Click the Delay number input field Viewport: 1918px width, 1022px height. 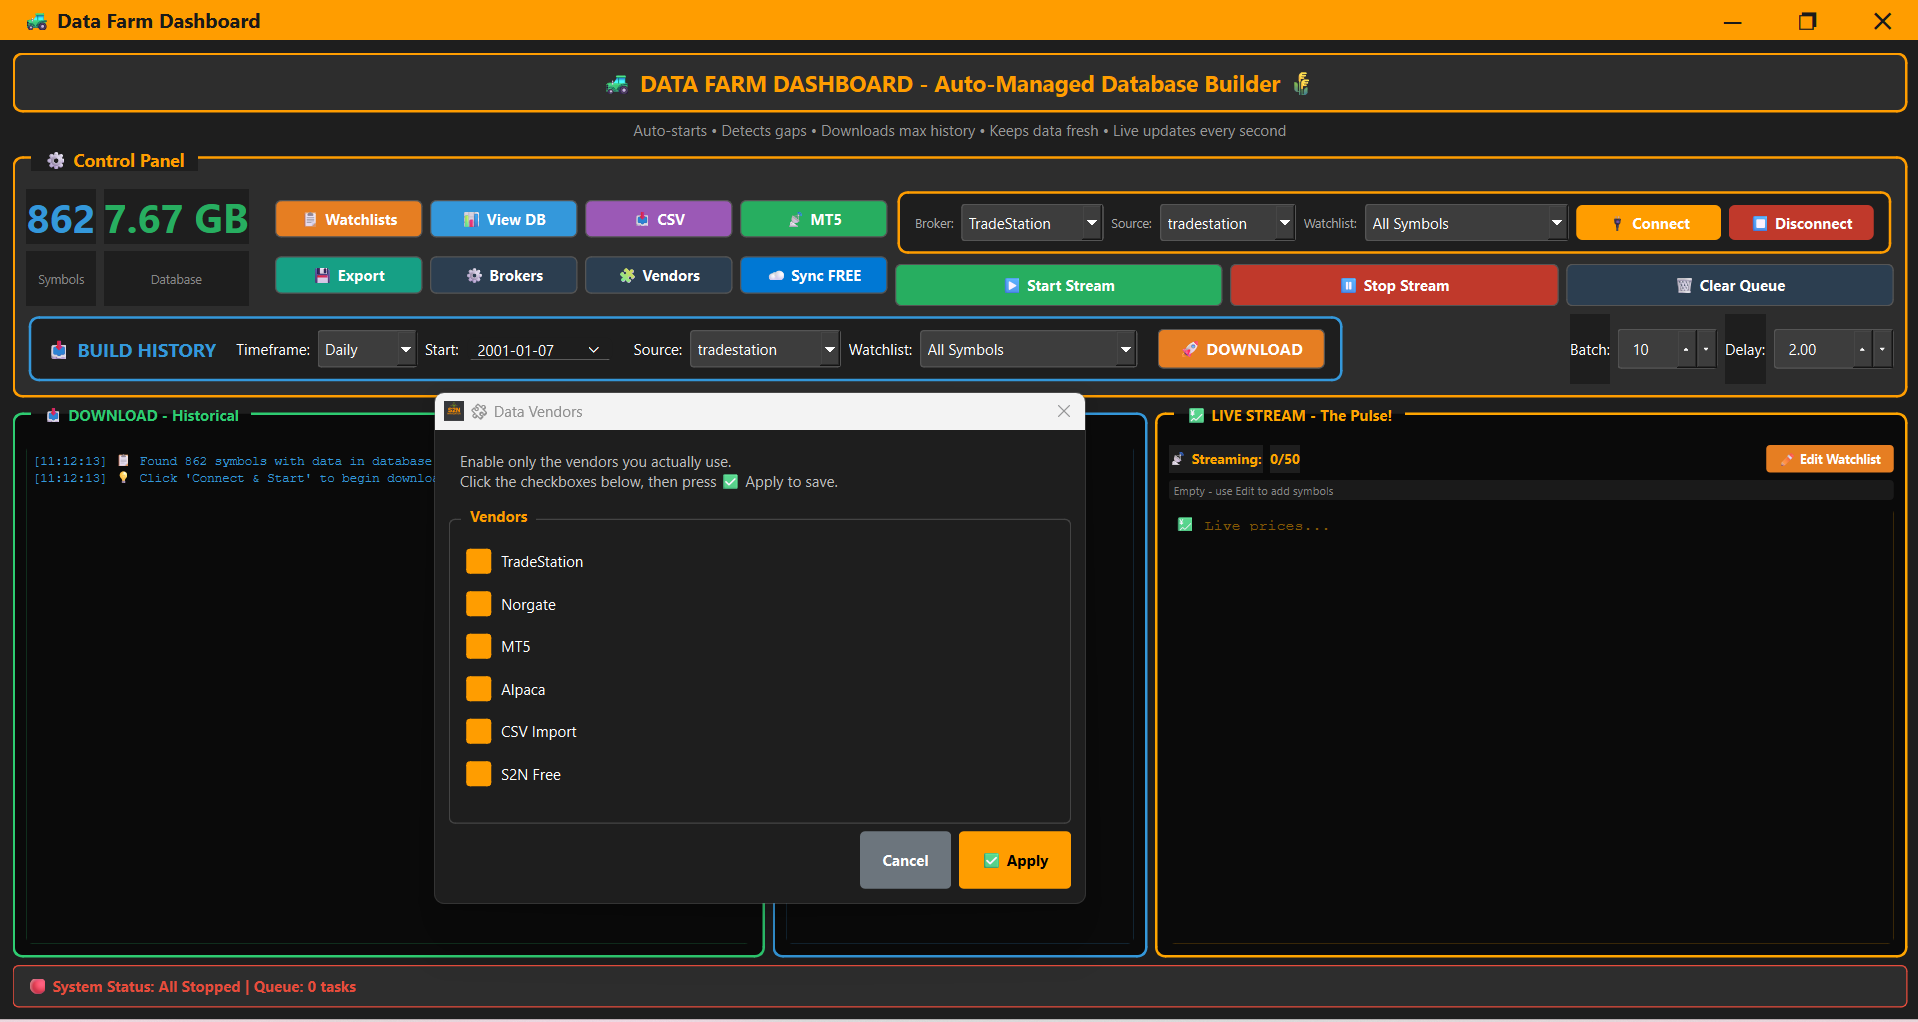(1813, 349)
